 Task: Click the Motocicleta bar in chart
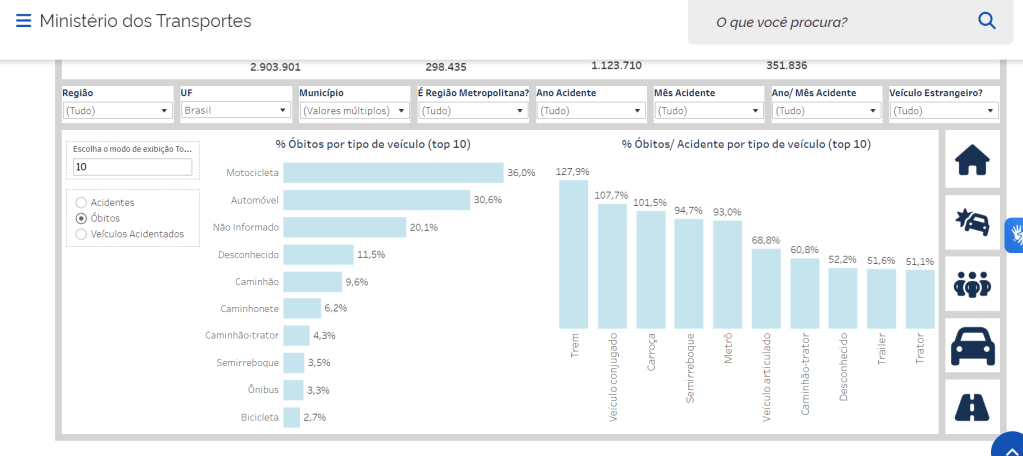[x=393, y=173]
